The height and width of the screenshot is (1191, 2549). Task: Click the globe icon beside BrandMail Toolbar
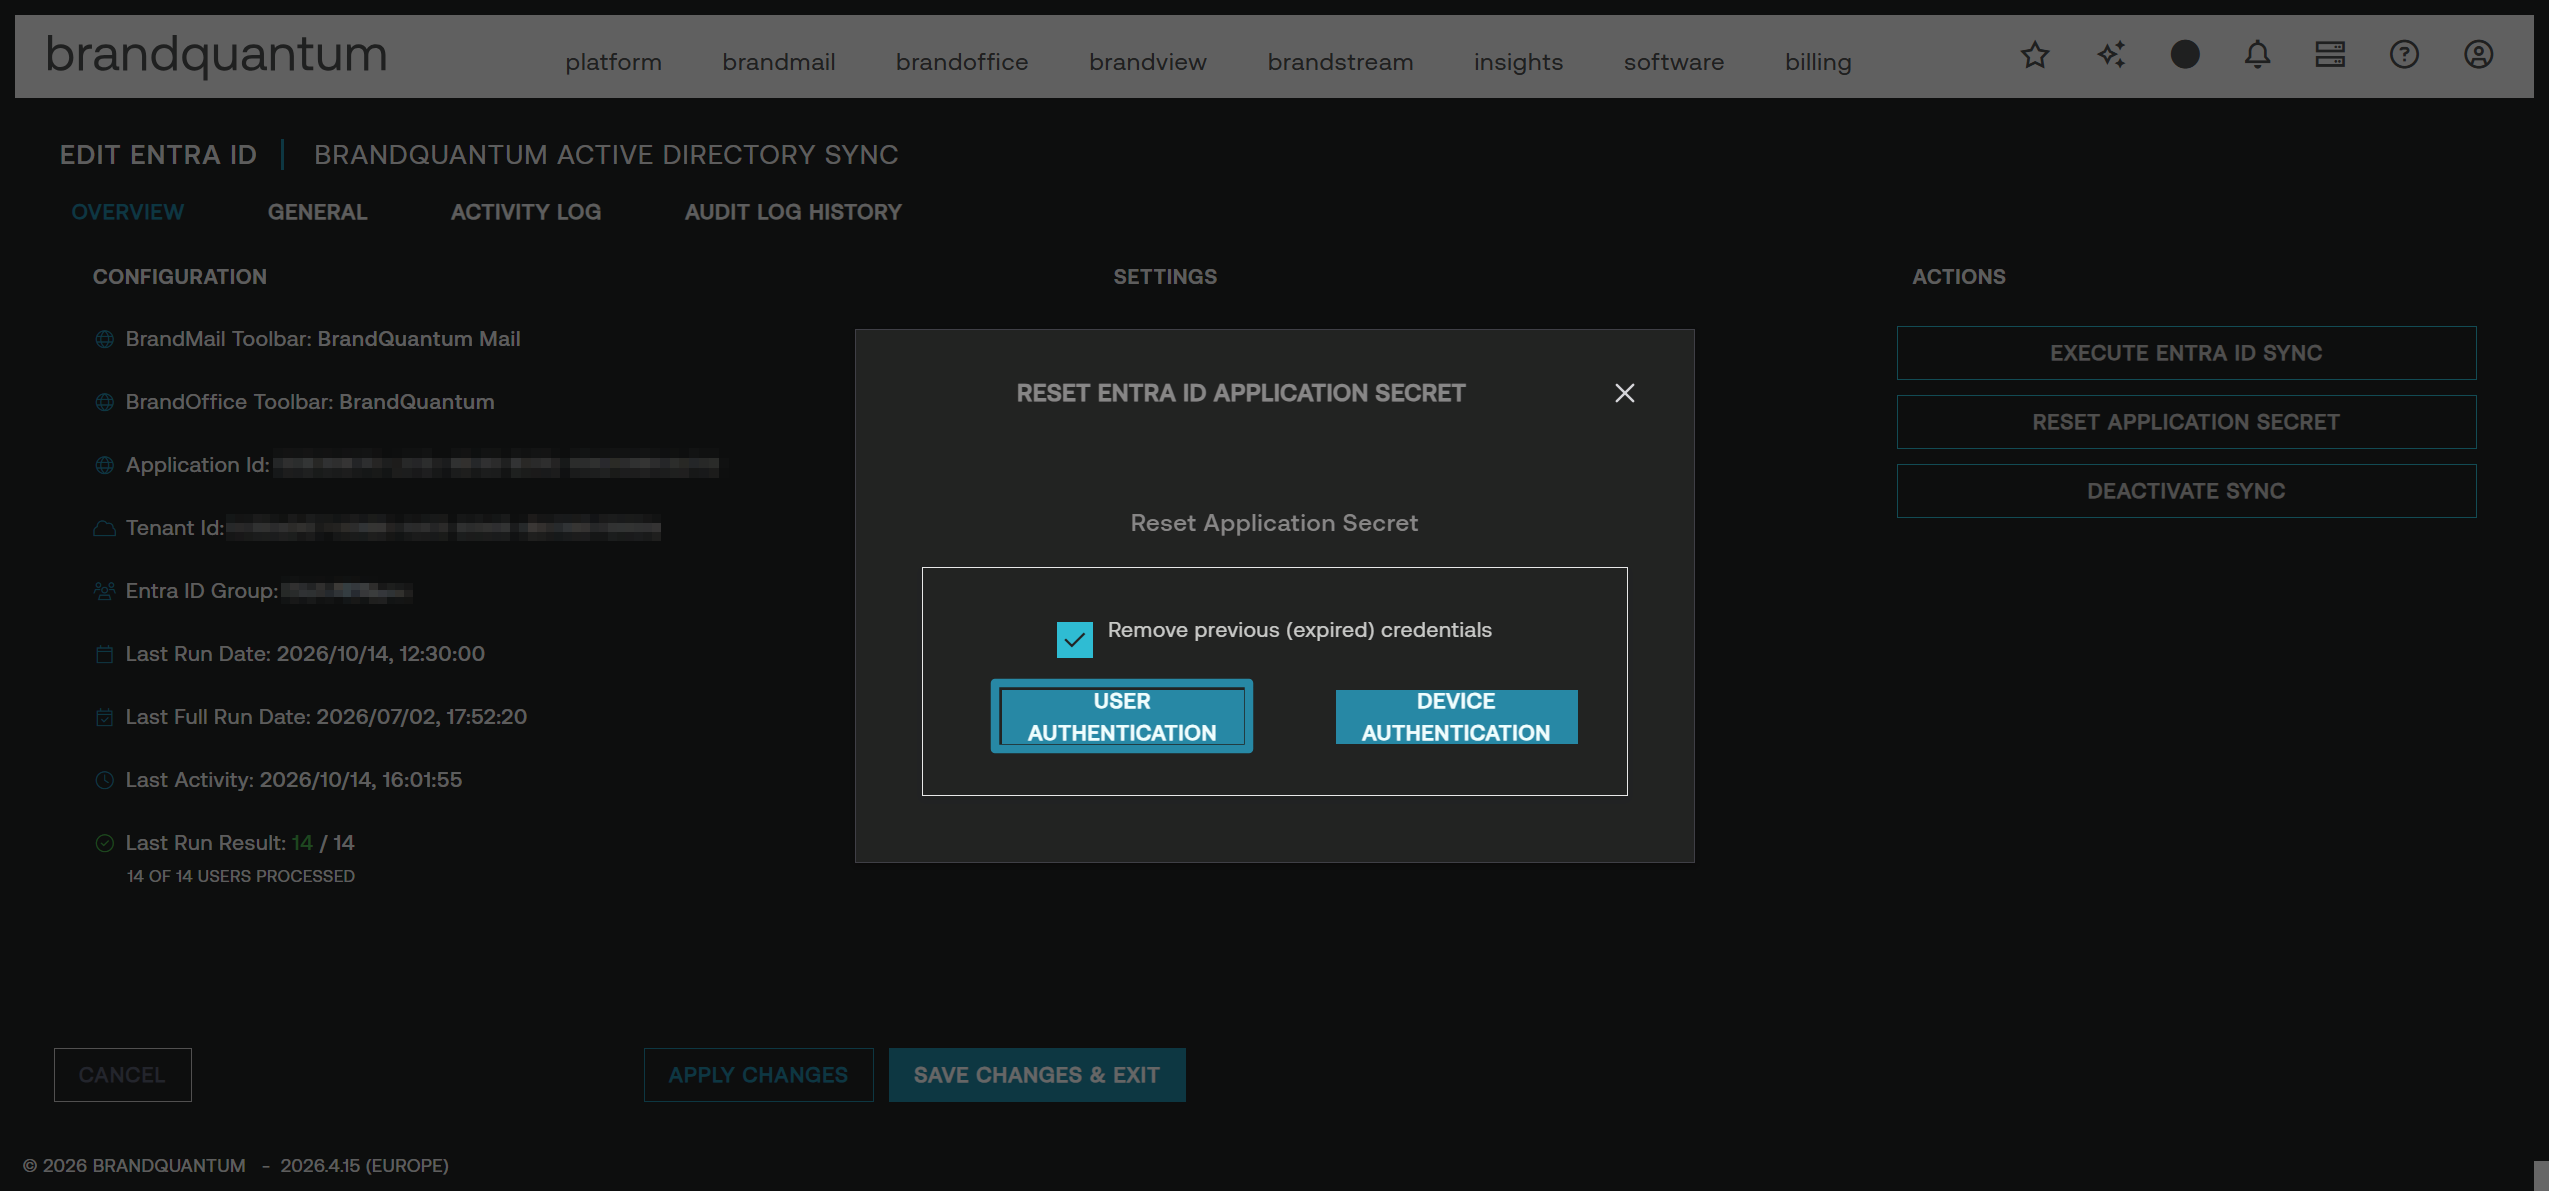pyautogui.click(x=104, y=339)
